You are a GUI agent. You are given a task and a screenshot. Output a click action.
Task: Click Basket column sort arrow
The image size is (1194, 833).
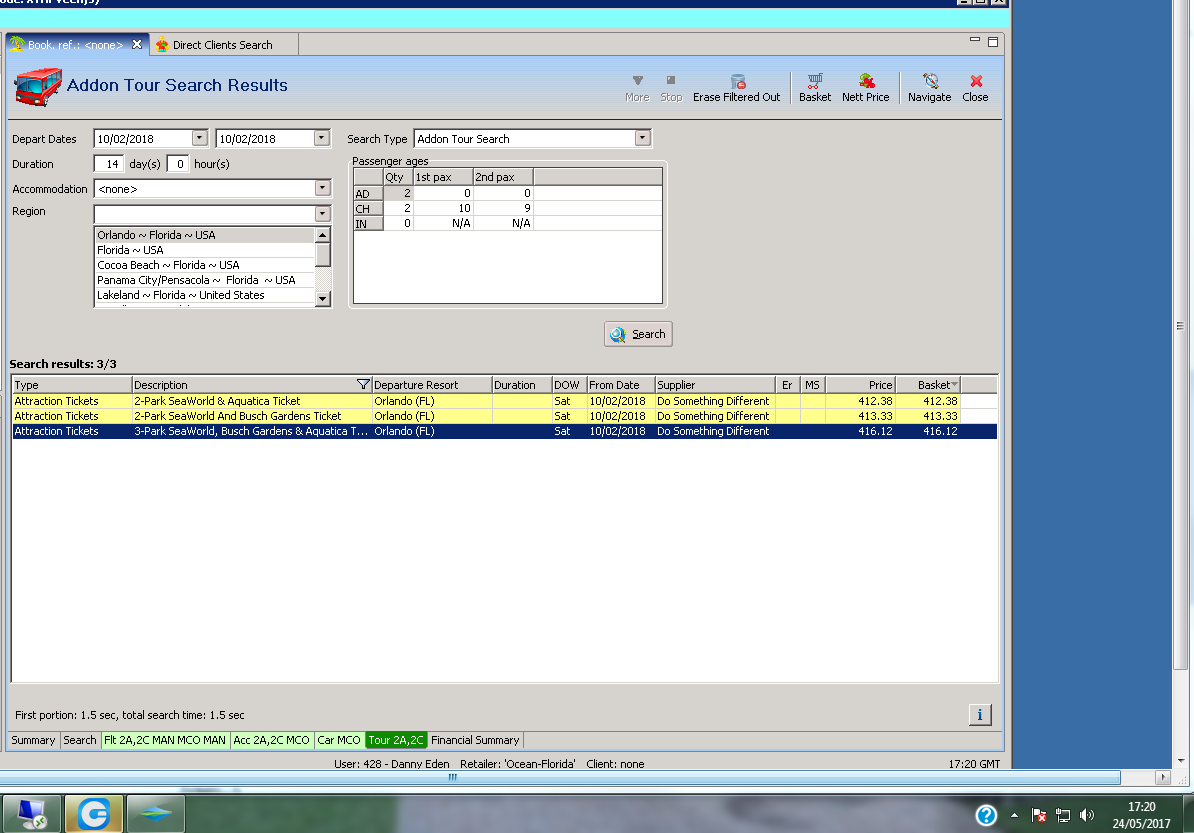pyautogui.click(x=954, y=385)
